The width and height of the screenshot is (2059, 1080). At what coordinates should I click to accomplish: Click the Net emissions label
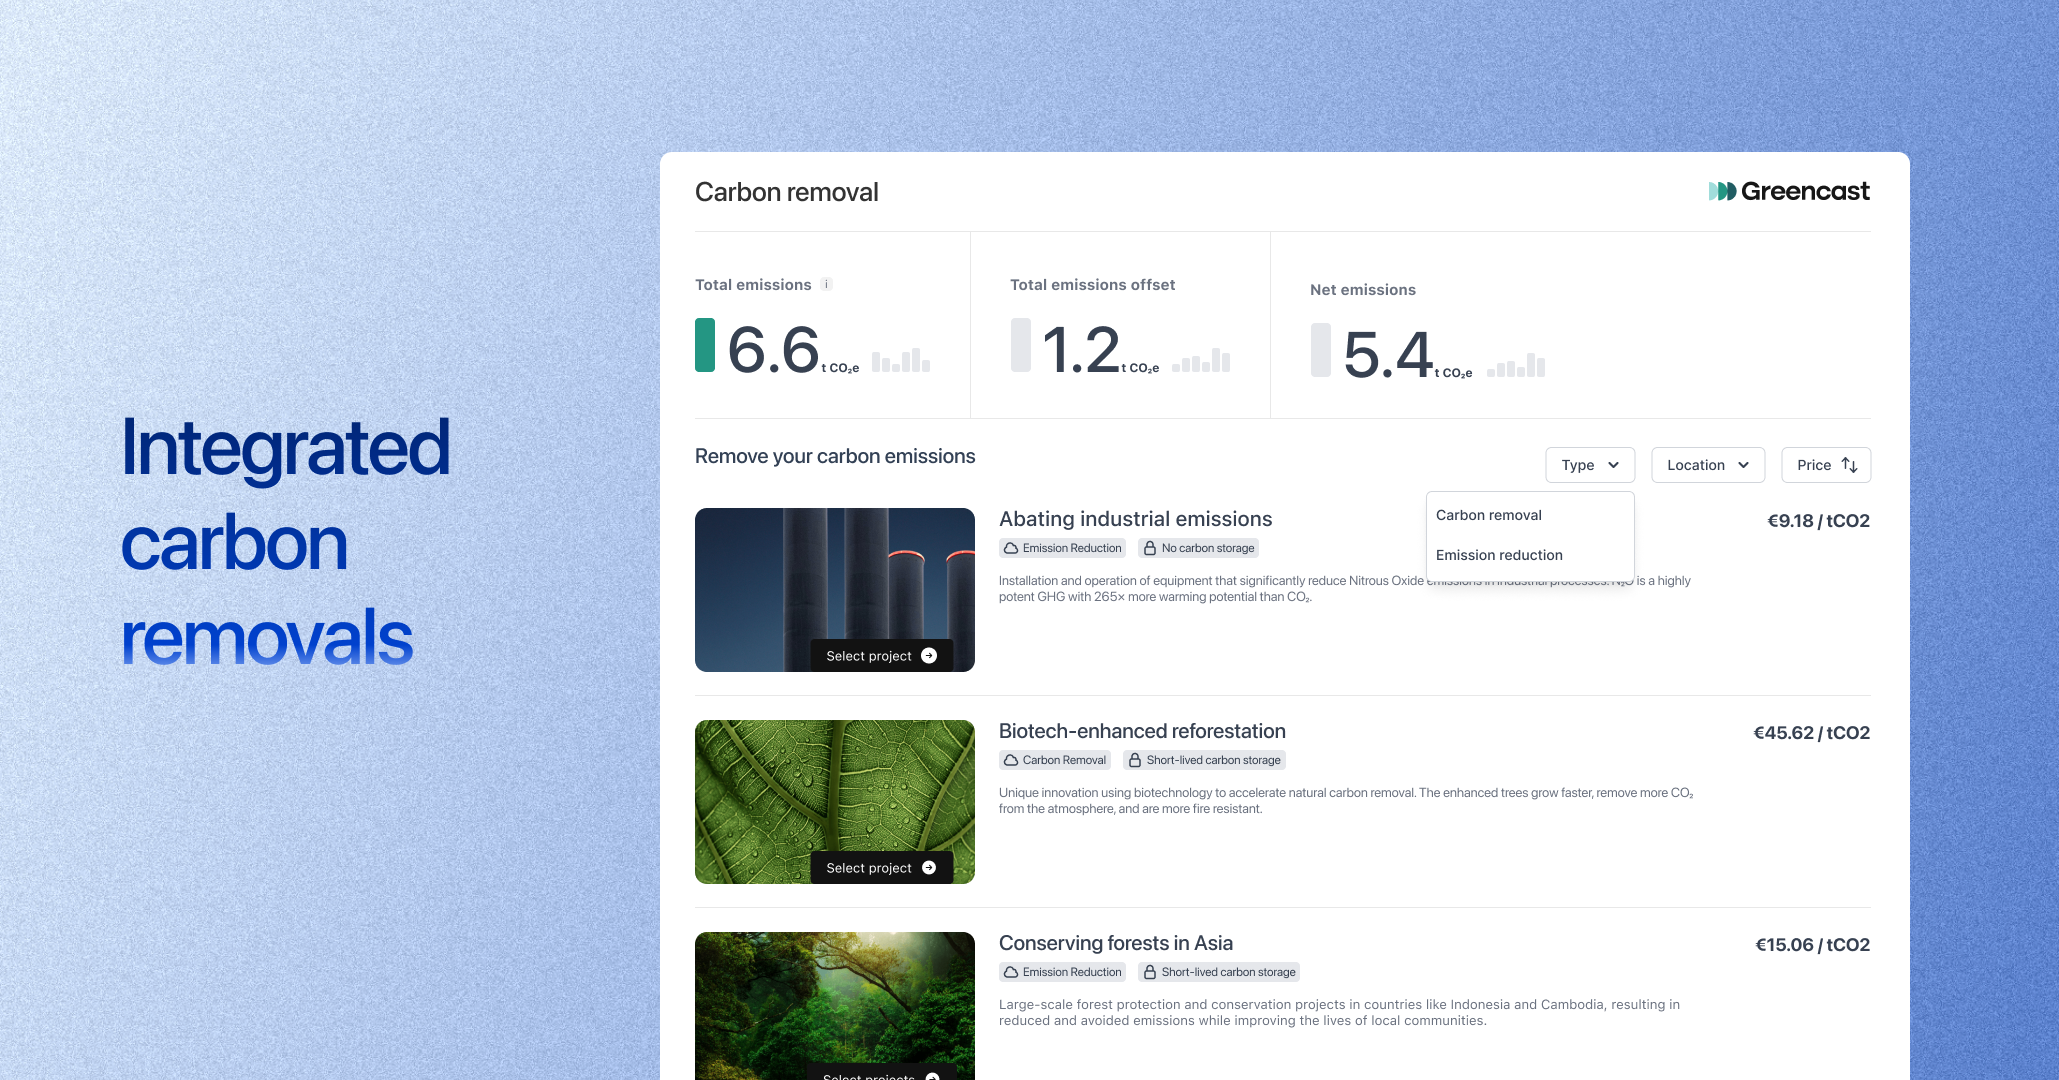coord(1362,290)
